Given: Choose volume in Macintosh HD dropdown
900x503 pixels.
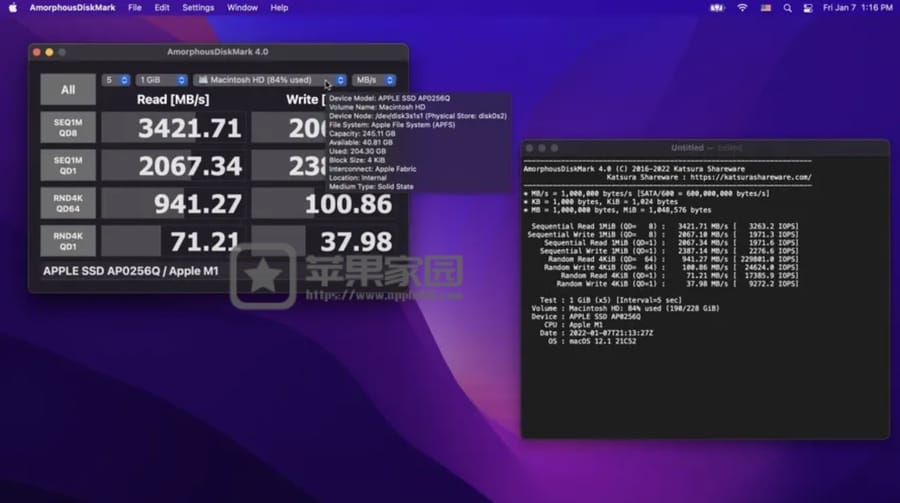Looking at the screenshot, I should [270, 80].
